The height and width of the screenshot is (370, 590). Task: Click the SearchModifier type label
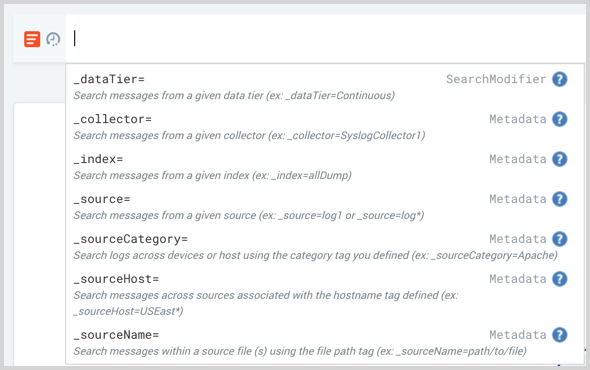pos(496,79)
